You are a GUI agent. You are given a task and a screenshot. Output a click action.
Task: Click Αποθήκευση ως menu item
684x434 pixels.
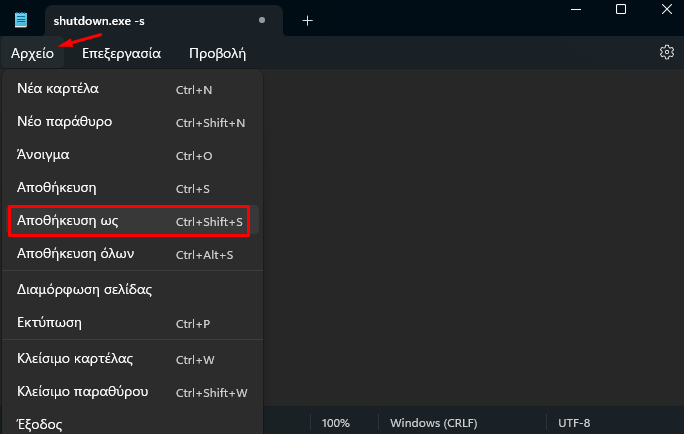129,221
